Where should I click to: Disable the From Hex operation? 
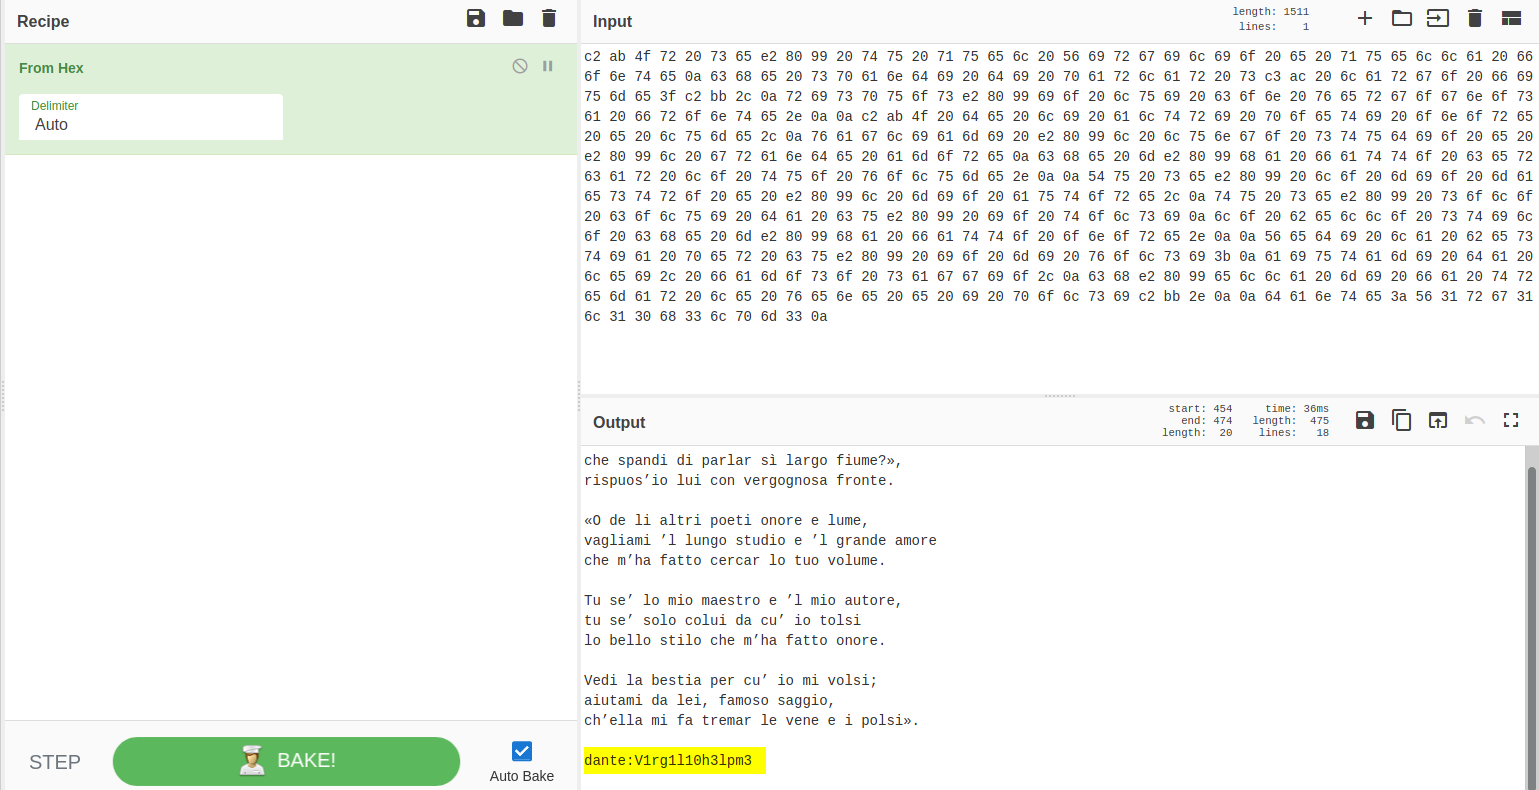pyautogui.click(x=520, y=66)
